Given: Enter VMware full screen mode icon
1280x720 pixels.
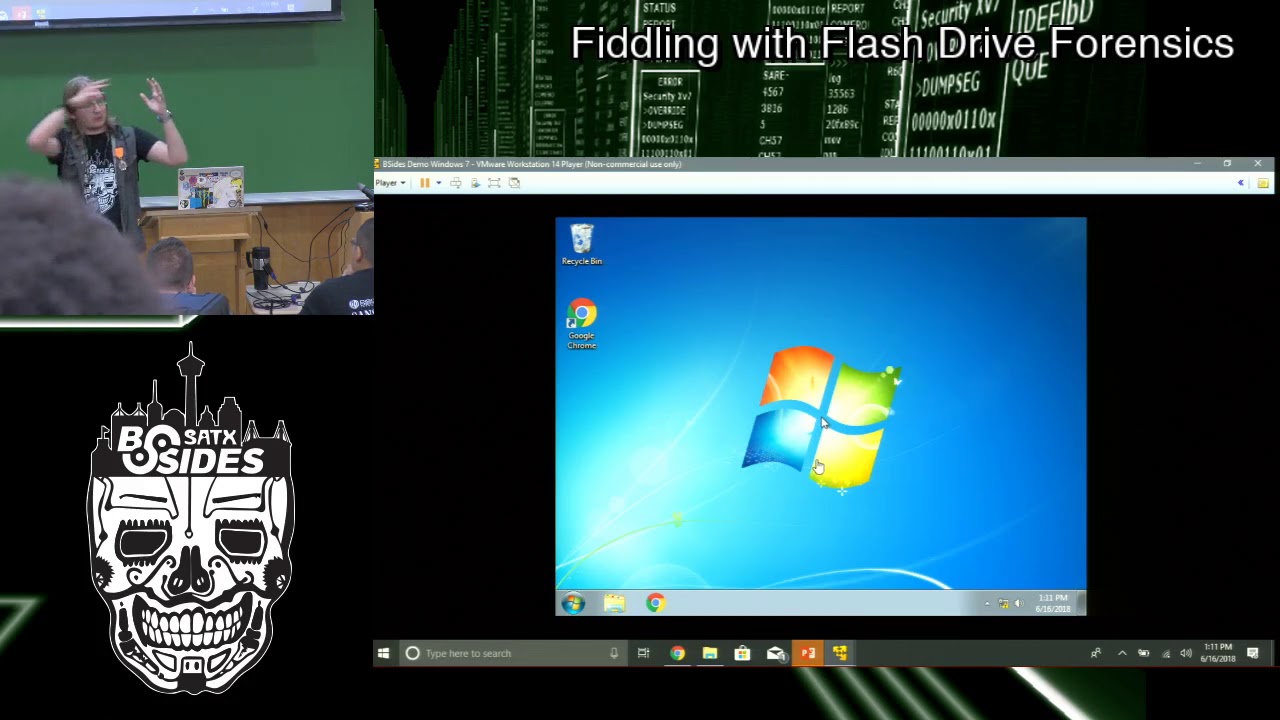Looking at the screenshot, I should (494, 183).
